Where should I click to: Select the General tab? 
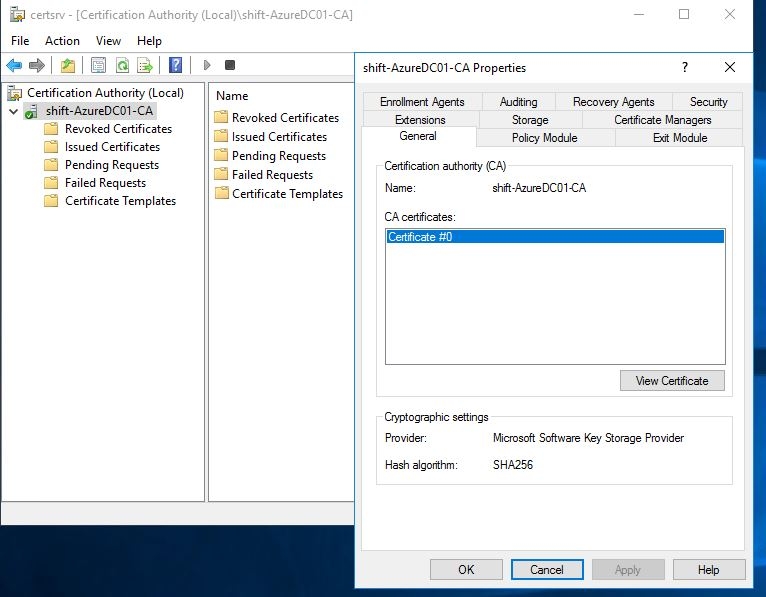418,136
